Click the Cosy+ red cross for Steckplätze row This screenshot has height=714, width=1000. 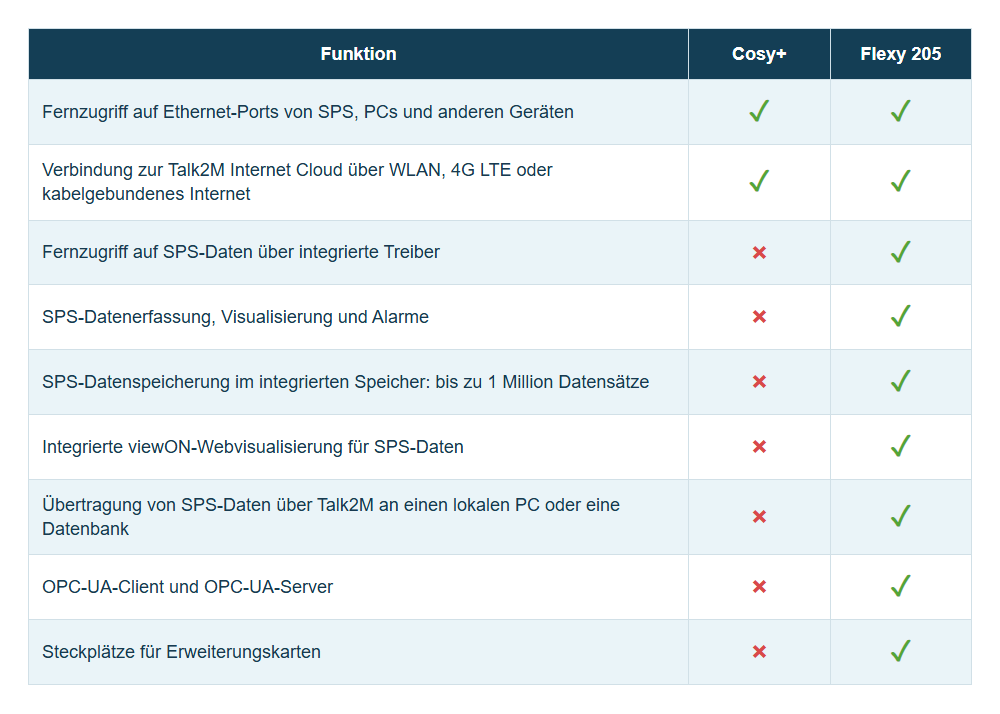759,652
